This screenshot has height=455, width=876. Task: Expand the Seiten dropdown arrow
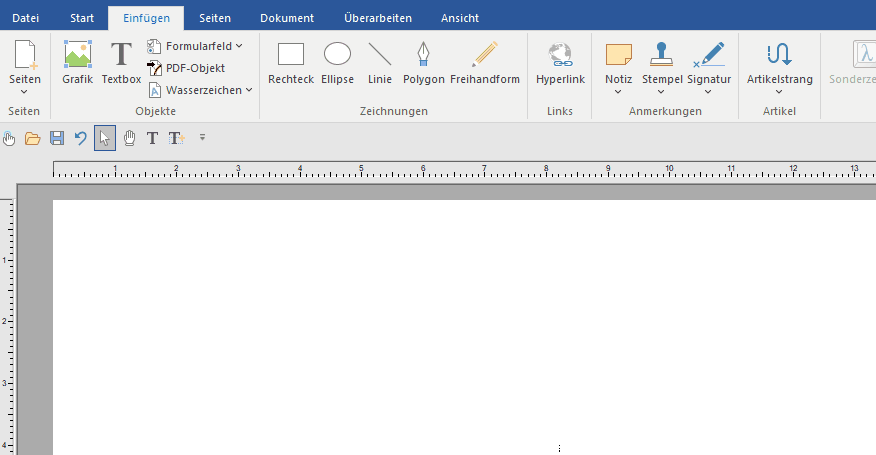[24, 92]
